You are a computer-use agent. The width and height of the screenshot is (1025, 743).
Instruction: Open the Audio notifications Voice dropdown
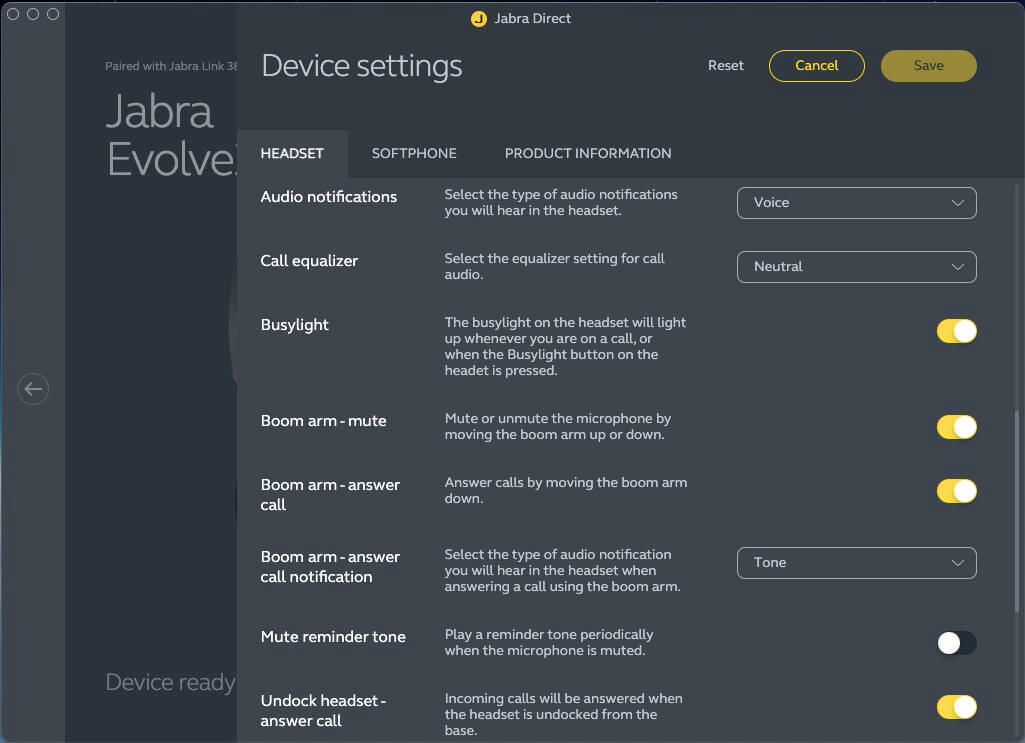pos(855,203)
